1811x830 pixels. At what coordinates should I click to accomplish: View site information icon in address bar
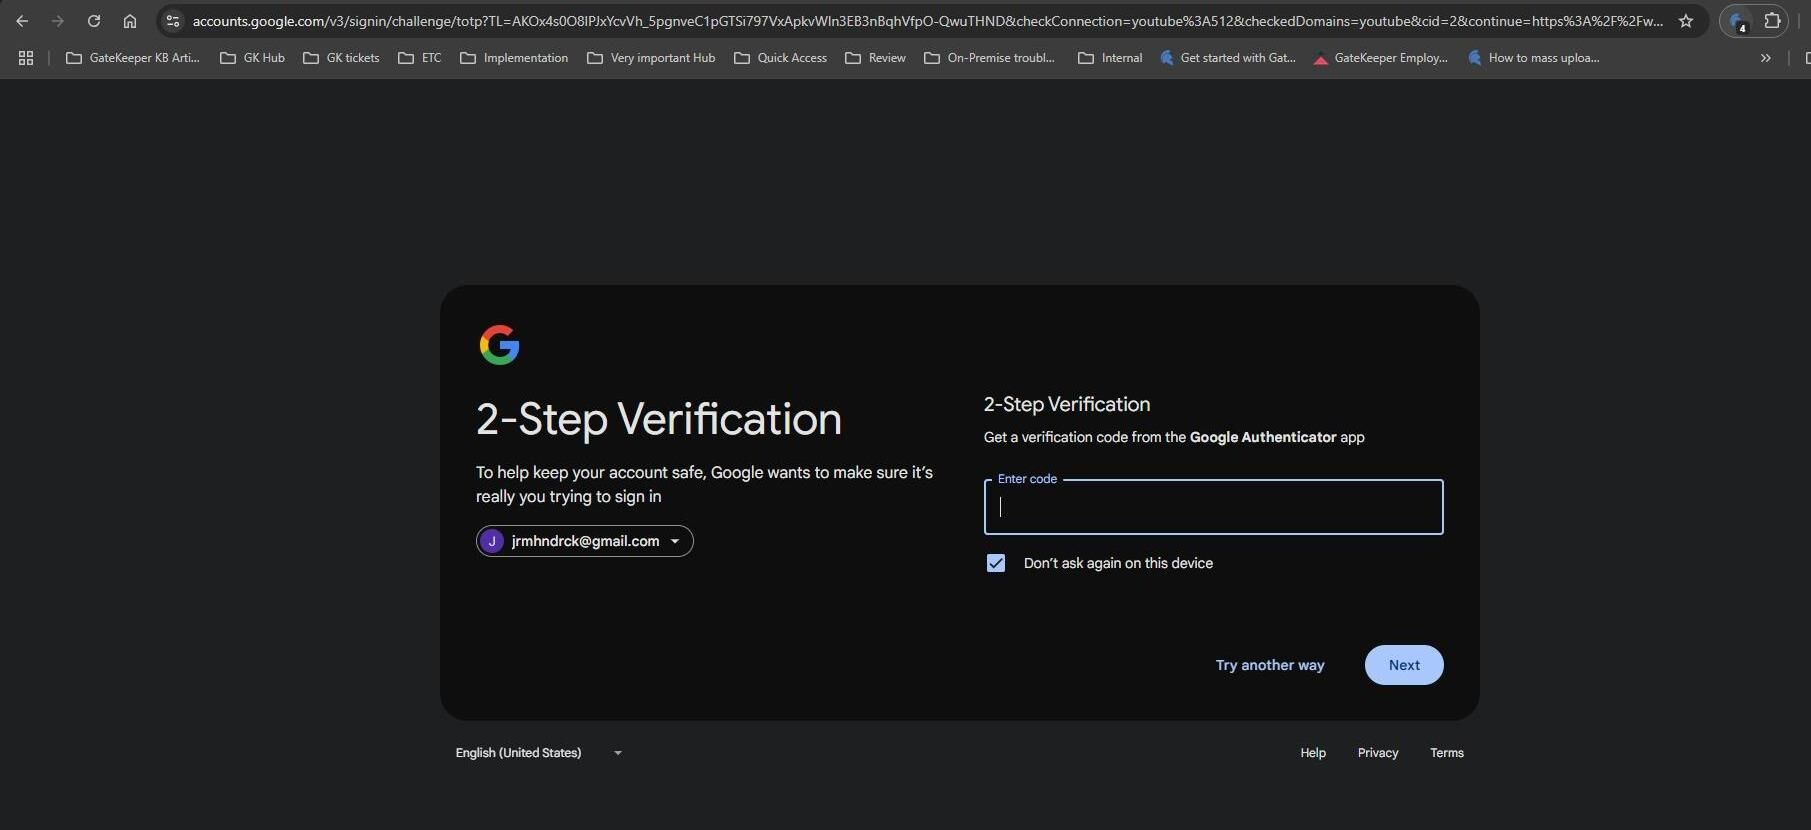[173, 21]
